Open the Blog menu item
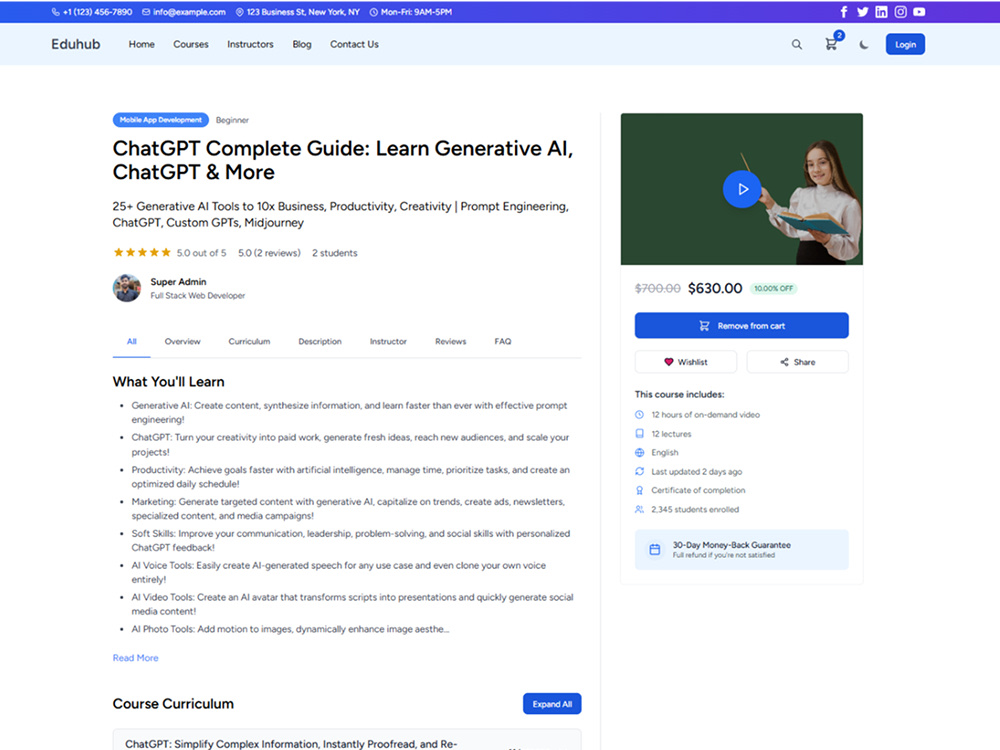The height and width of the screenshot is (750, 1000). pos(302,44)
